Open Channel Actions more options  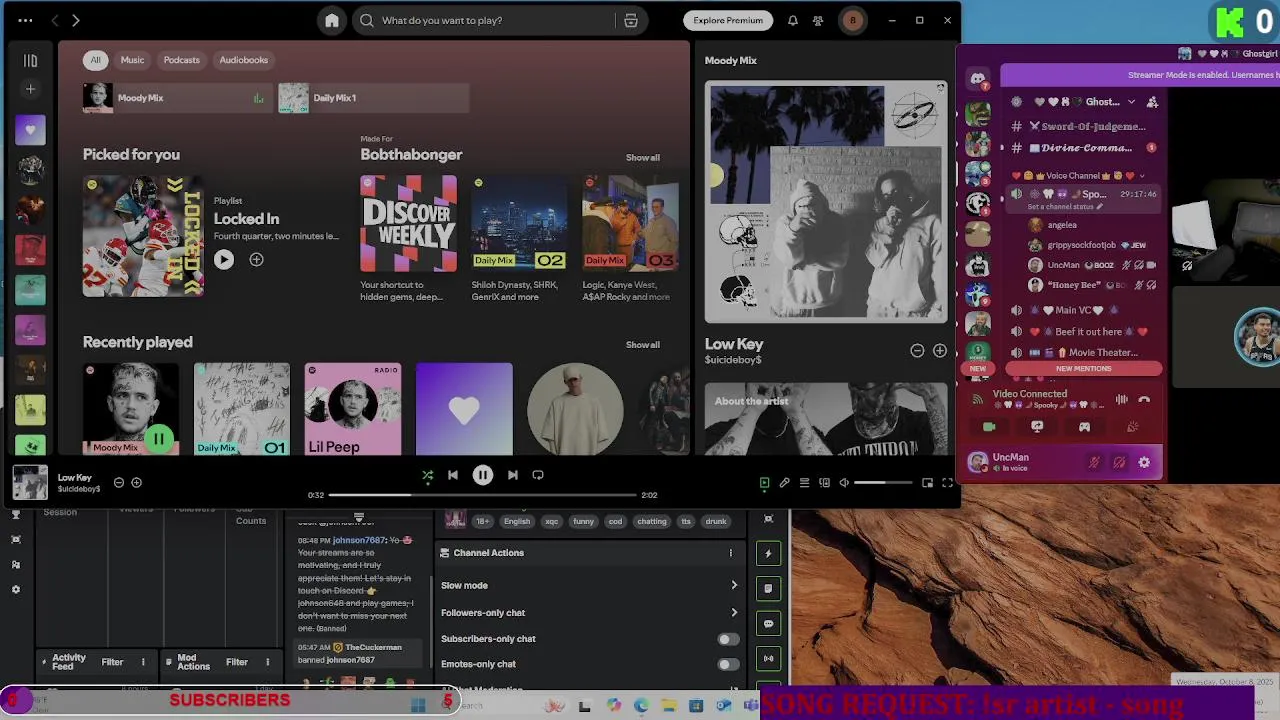click(730, 553)
